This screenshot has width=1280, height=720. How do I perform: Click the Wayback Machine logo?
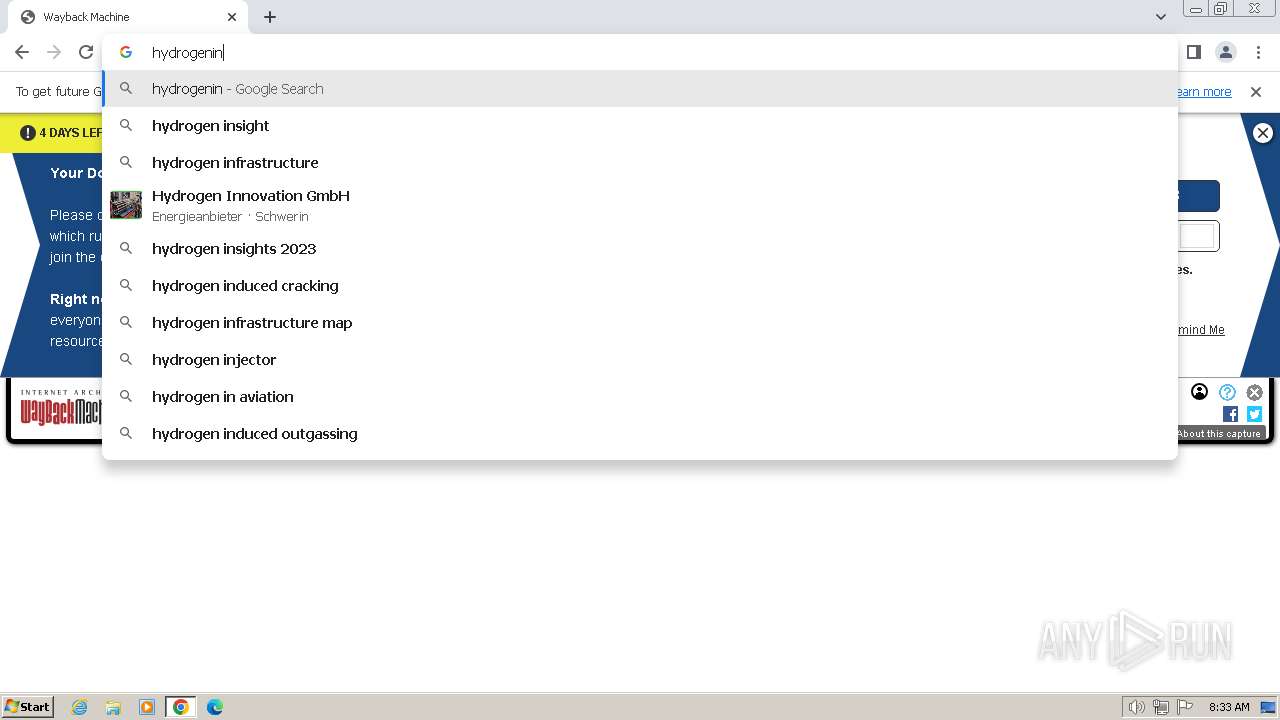tap(61, 408)
